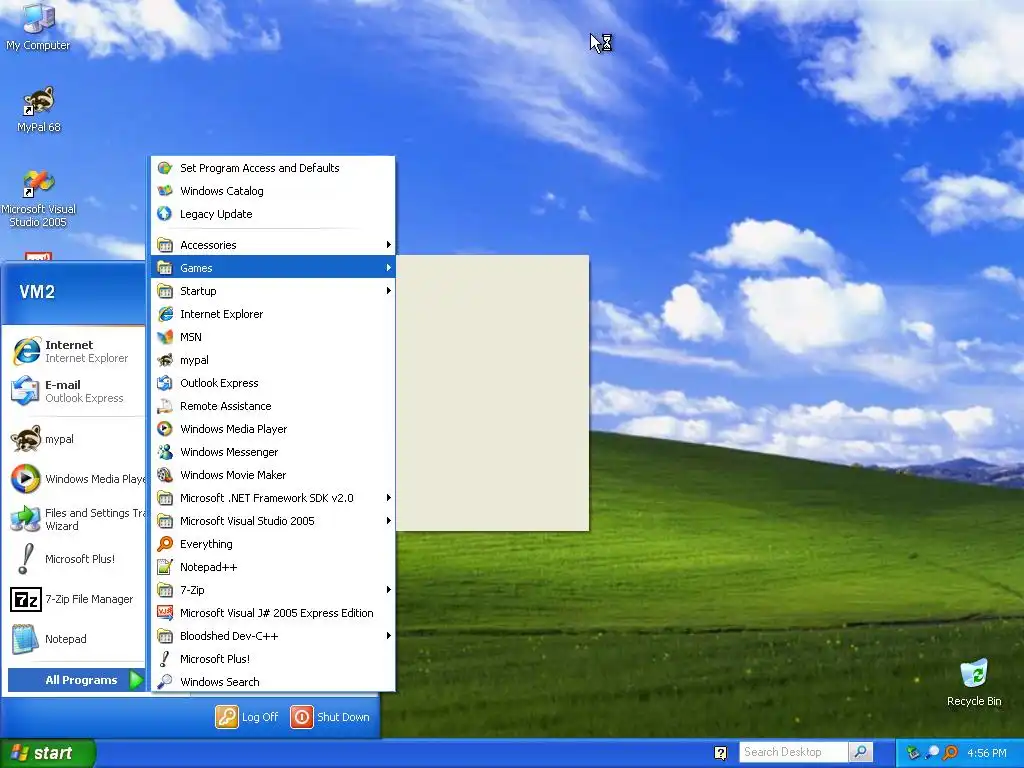
Task: Click the Log Off button
Action: pyautogui.click(x=247, y=717)
